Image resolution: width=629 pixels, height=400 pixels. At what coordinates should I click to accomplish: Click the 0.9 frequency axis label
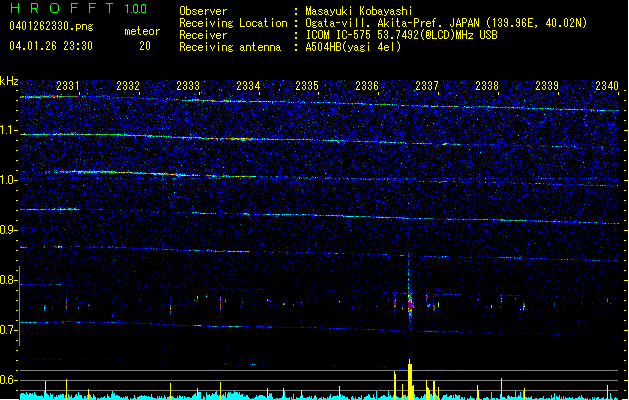pos(8,230)
